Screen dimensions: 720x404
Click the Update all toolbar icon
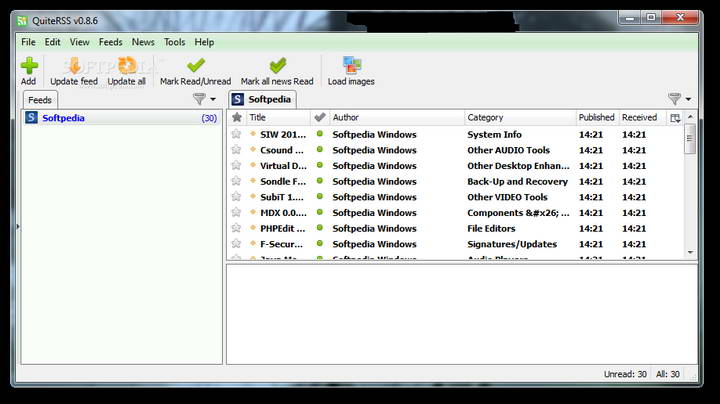127,66
